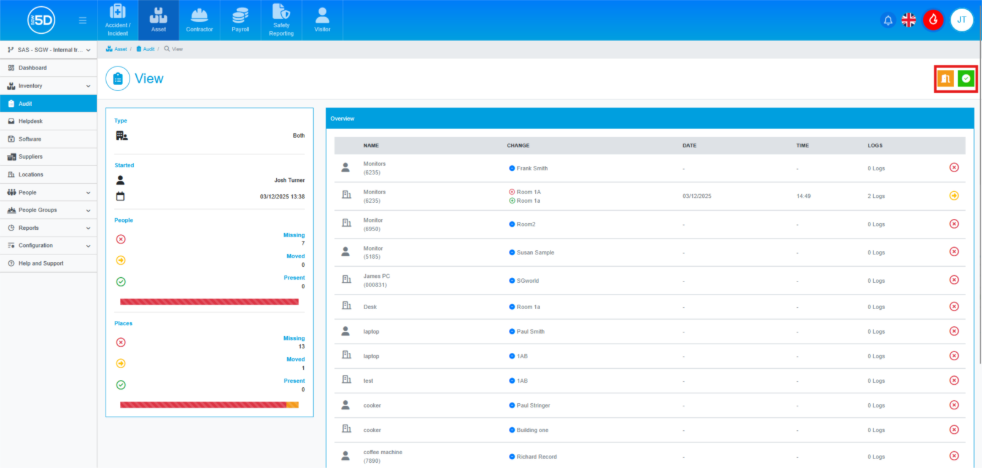Viewport: 982px width, 468px height.
Task: Open the Payroll module
Action: coord(240,20)
